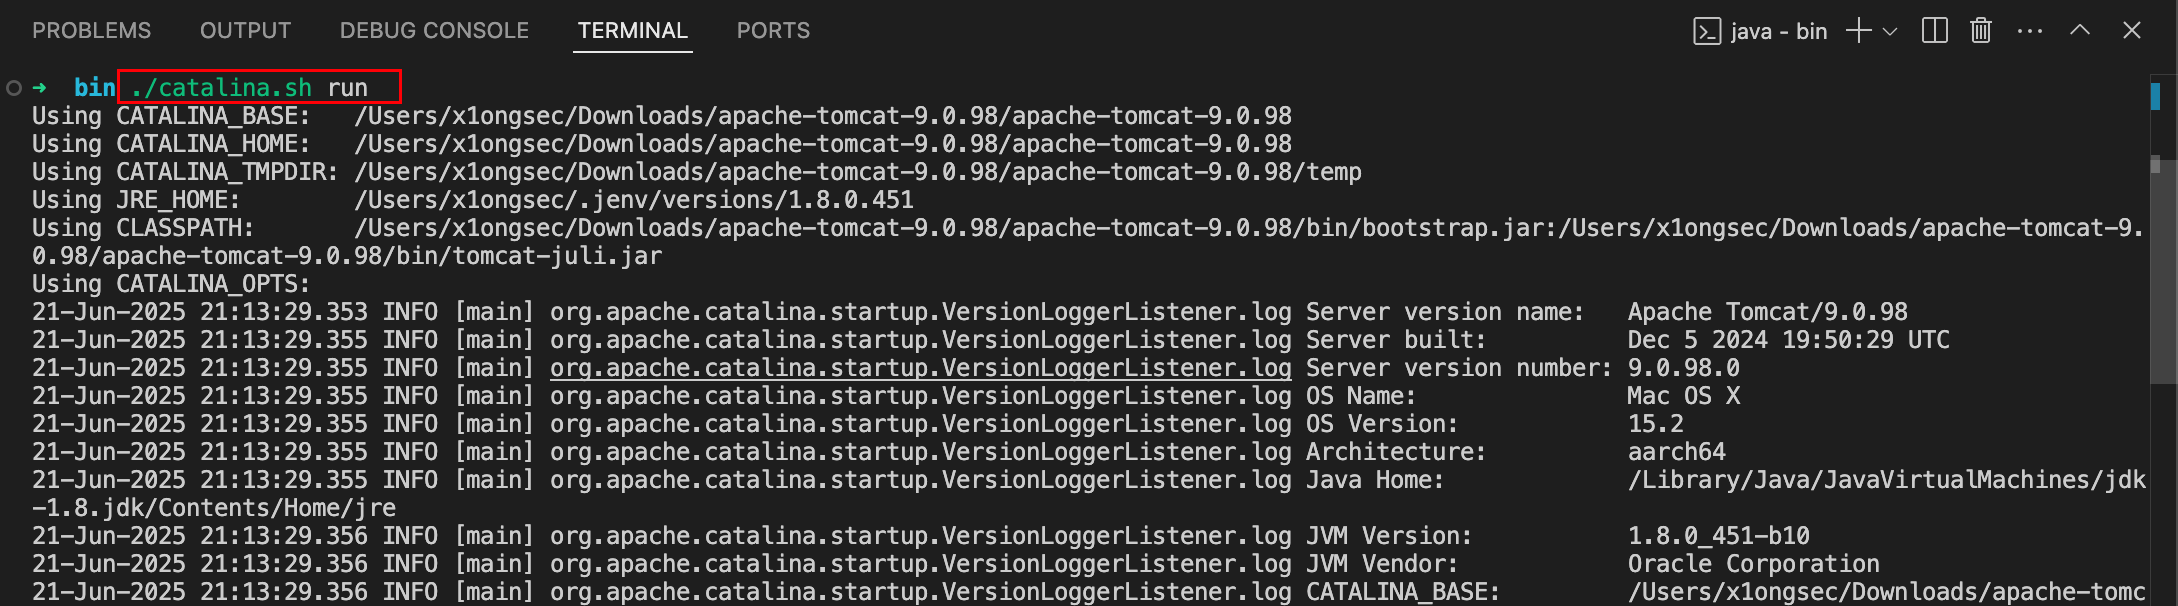Open the ellipsis menu for more panel actions

(x=2030, y=32)
